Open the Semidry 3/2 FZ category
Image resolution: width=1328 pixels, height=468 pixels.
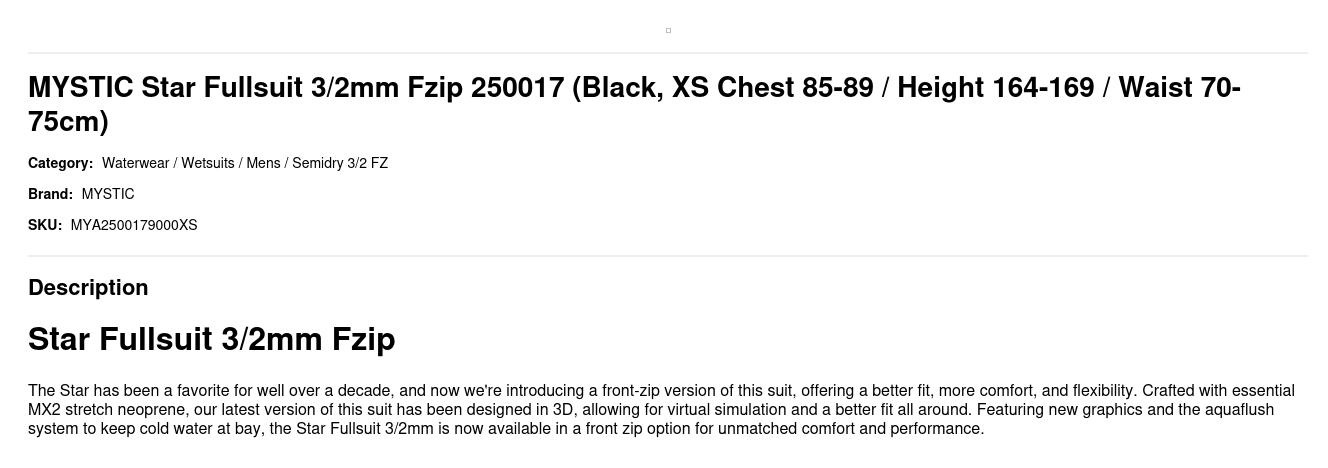pos(340,163)
